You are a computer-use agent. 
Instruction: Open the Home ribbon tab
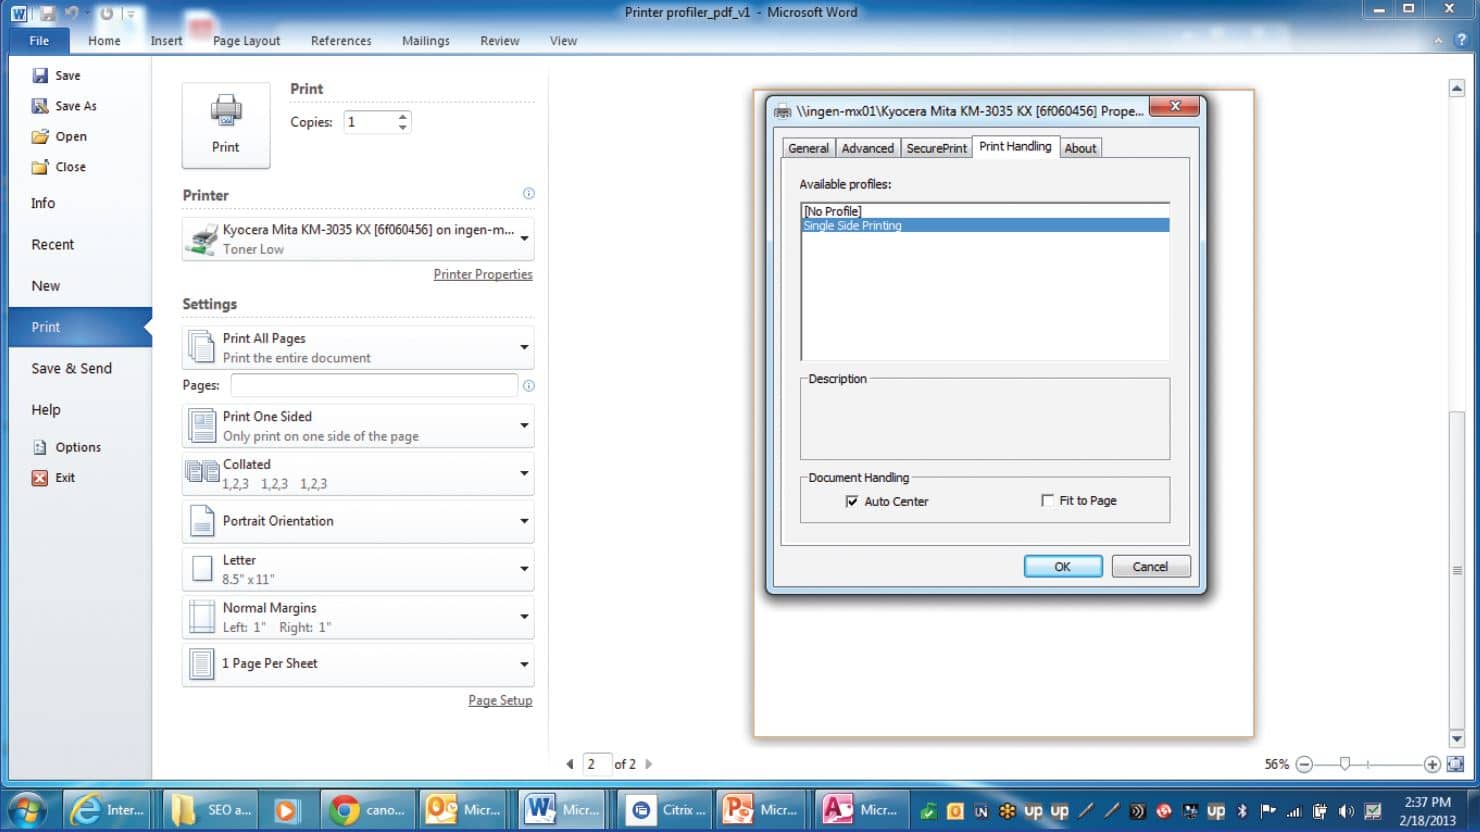(x=104, y=41)
